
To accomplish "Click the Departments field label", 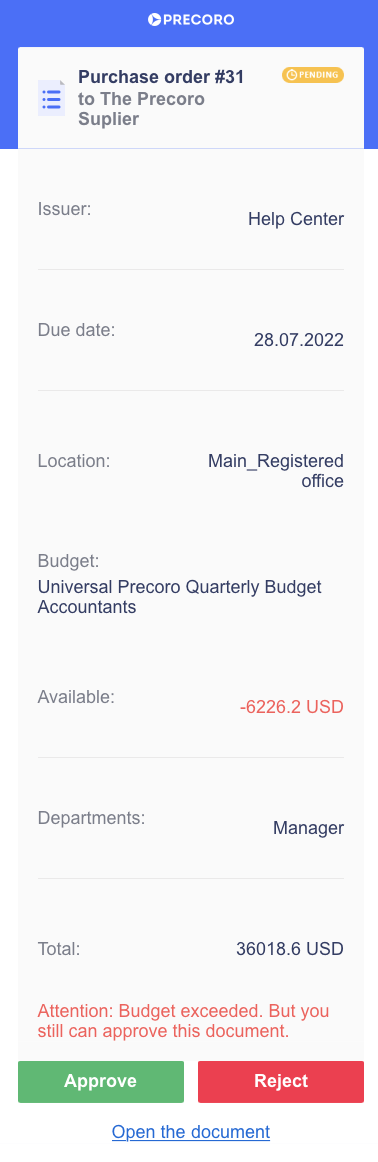I will point(91,818).
